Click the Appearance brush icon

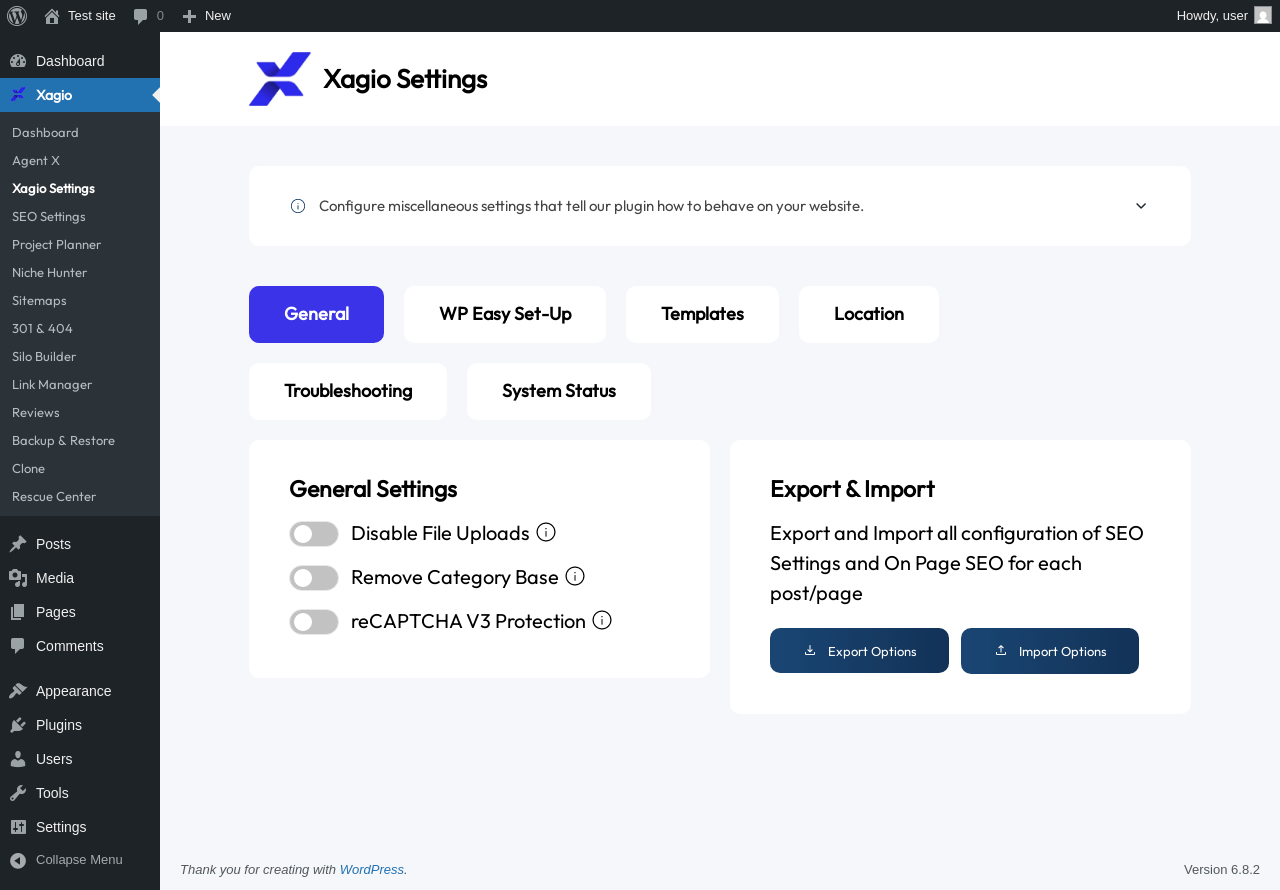pos(18,691)
